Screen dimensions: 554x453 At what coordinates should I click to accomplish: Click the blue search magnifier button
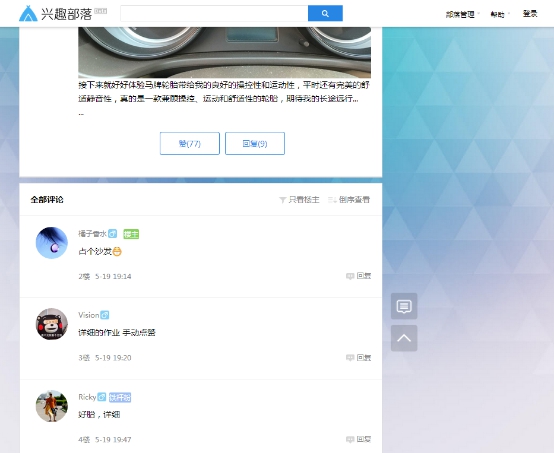[325, 13]
